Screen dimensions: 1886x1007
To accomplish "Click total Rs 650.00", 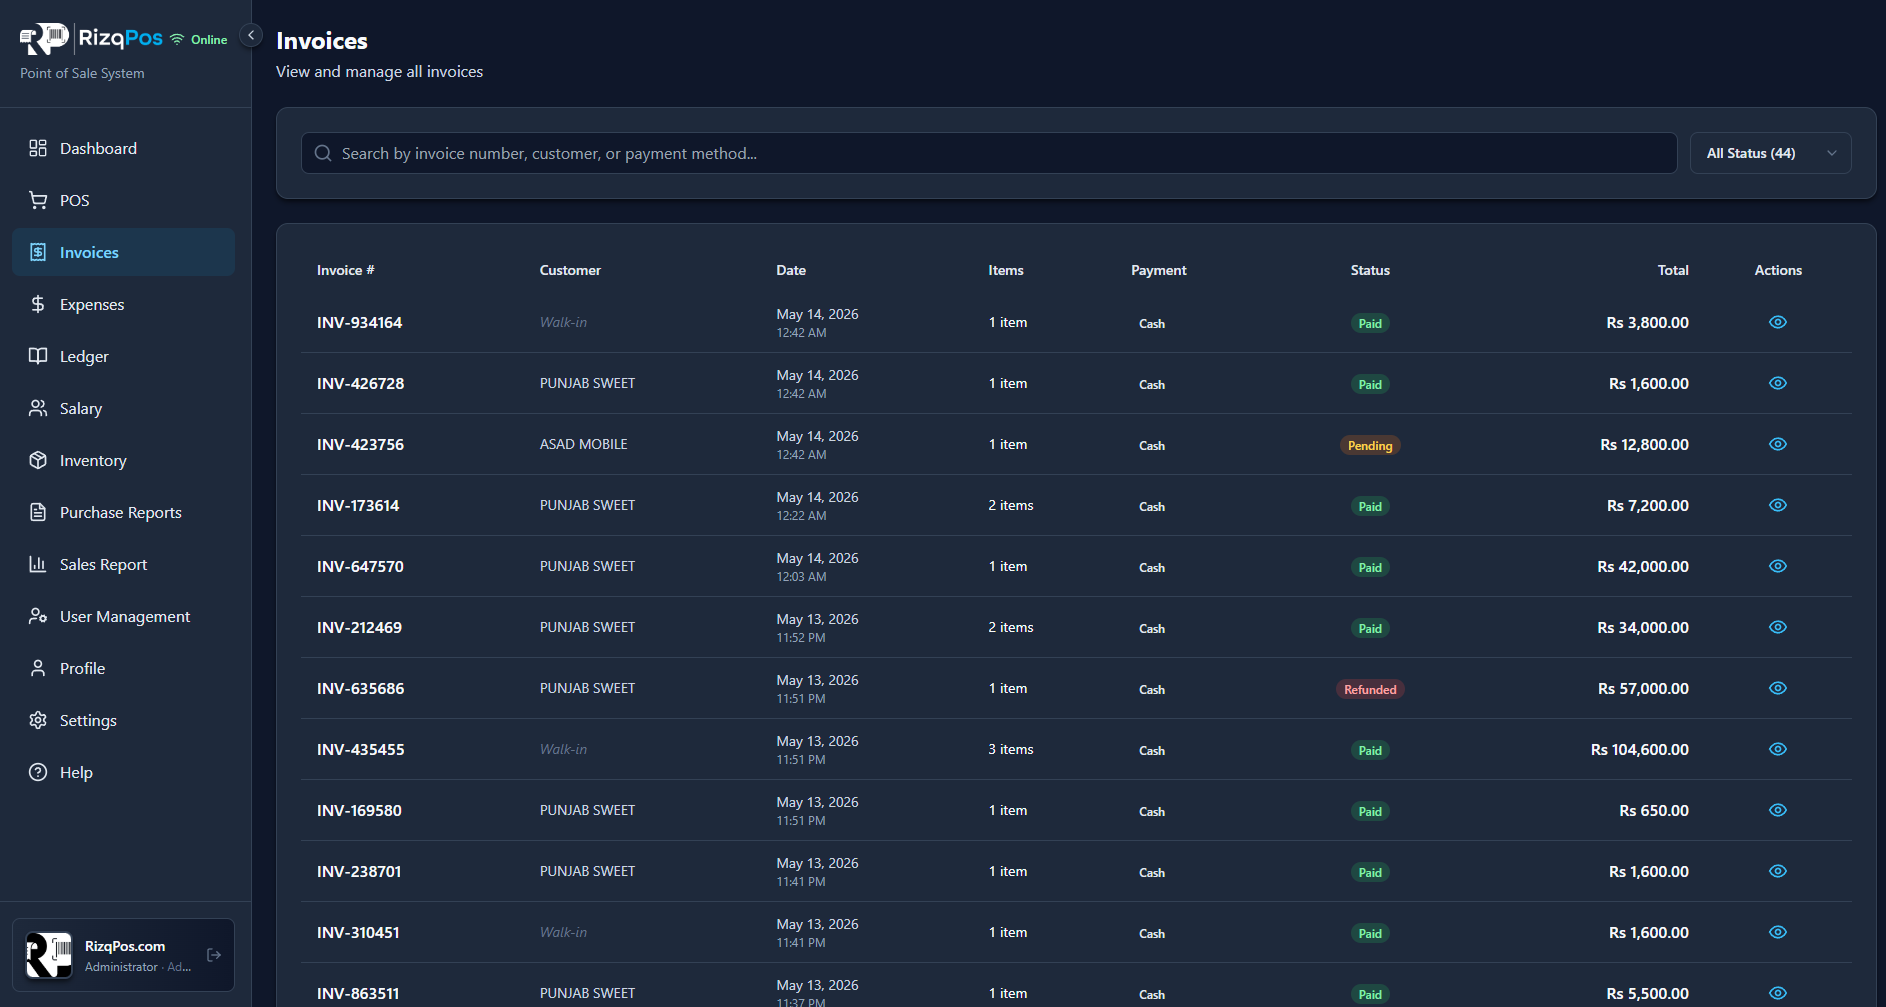I will coord(1654,810).
